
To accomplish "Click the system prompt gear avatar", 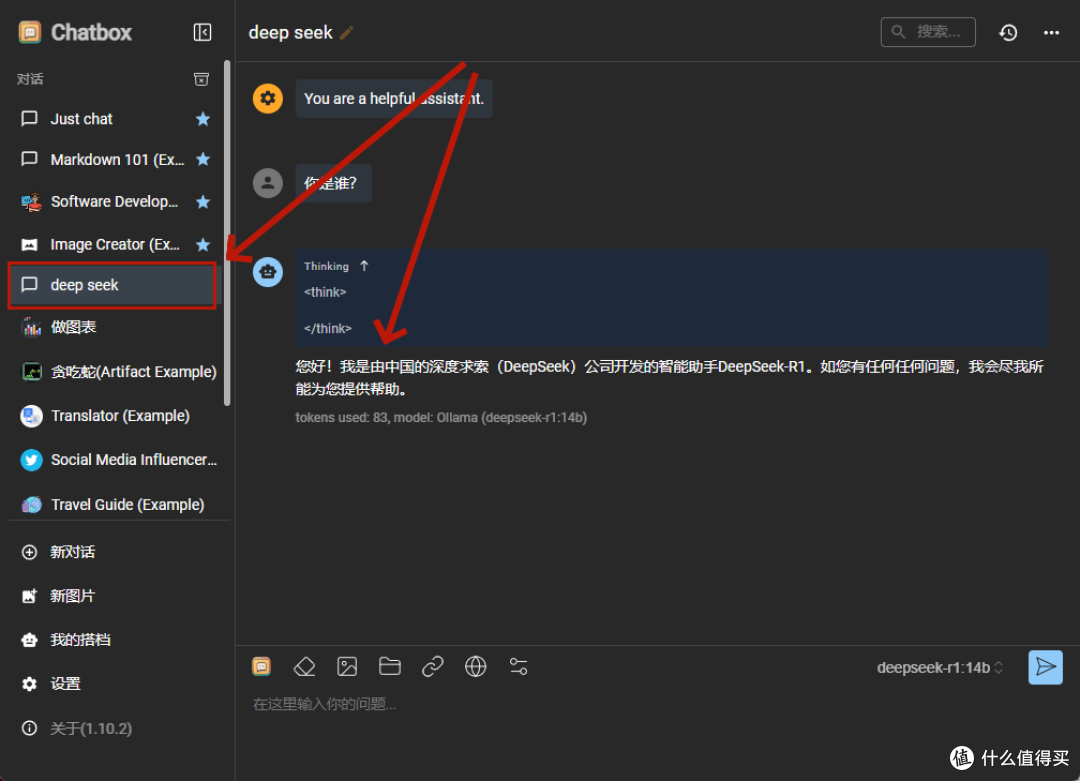I will coord(268,98).
